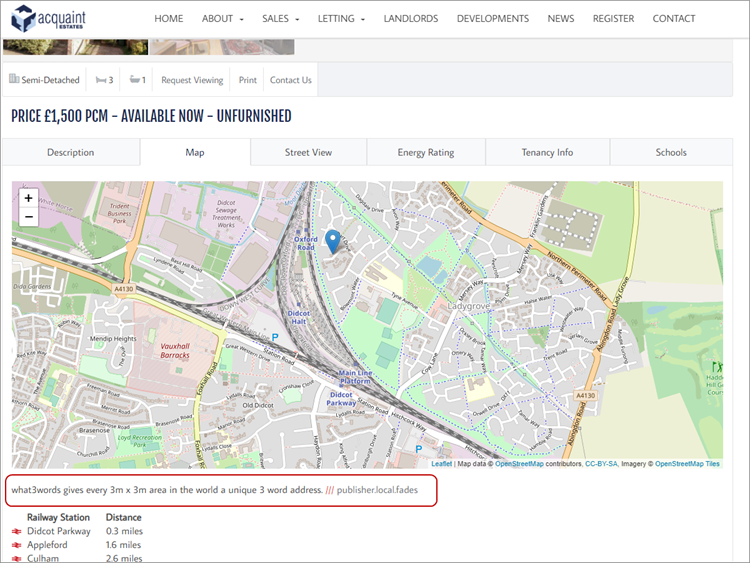Screen dimensions: 750x563
Task: Expand the About dropdown menu
Action: coord(222,19)
